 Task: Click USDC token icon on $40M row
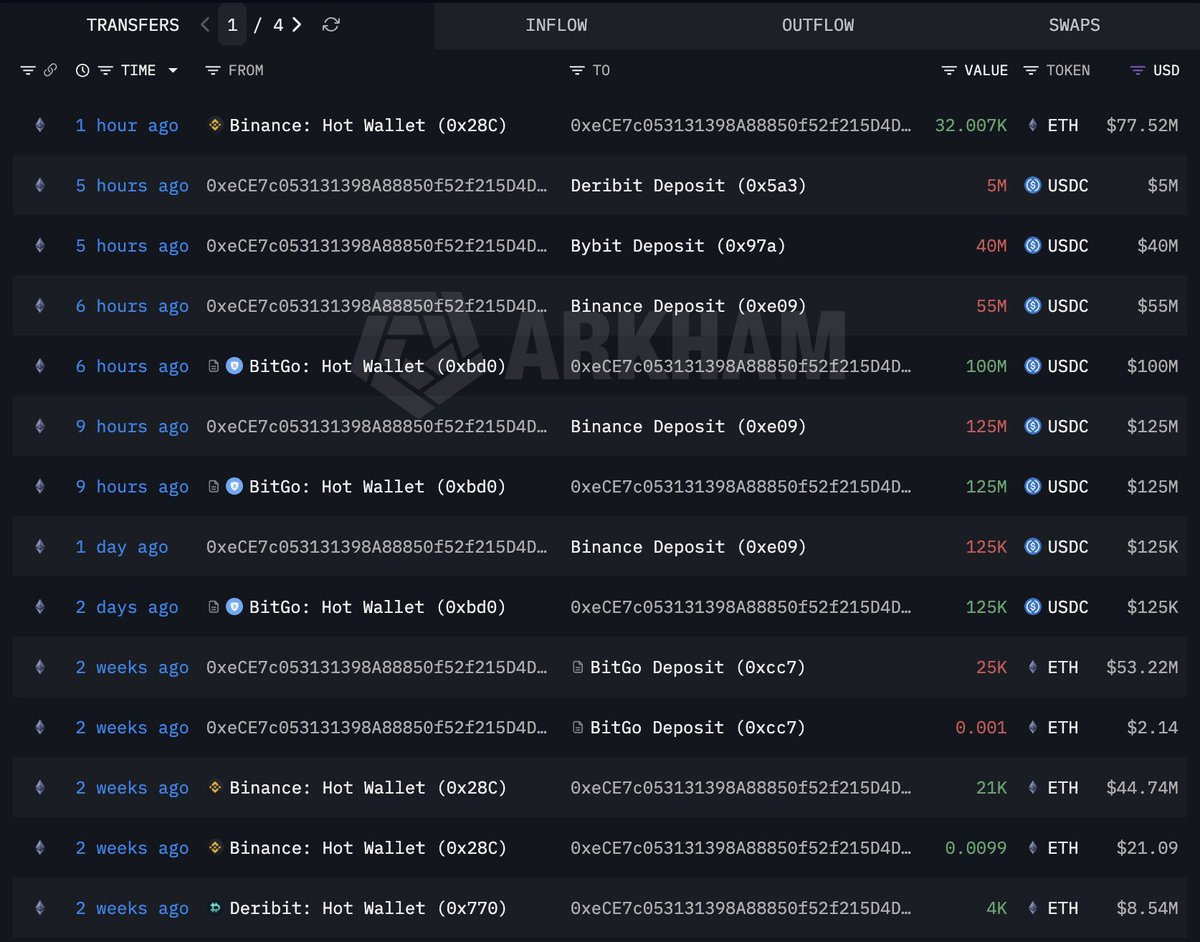tap(1033, 245)
